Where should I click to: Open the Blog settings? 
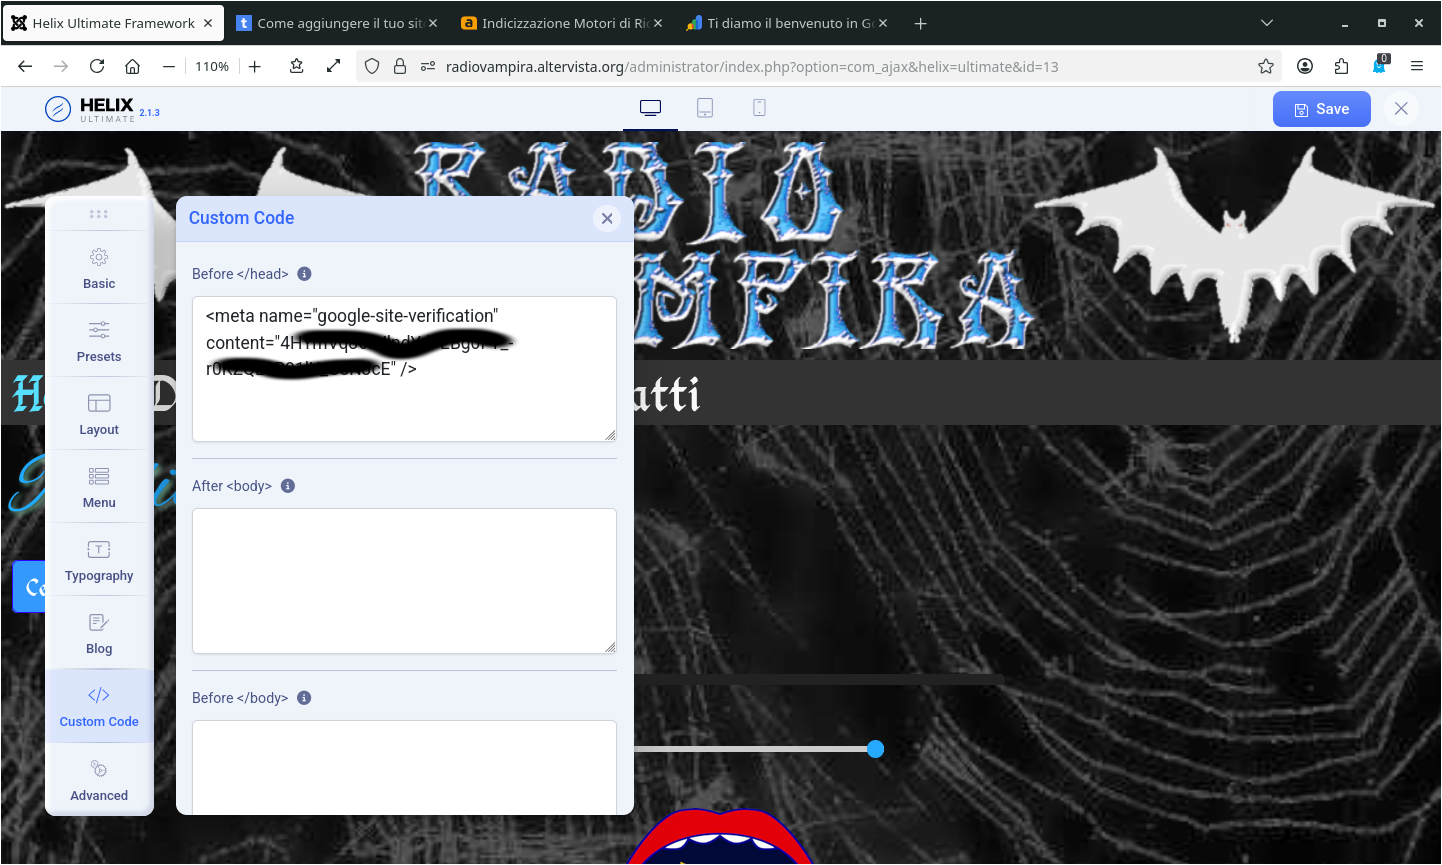pyautogui.click(x=99, y=633)
